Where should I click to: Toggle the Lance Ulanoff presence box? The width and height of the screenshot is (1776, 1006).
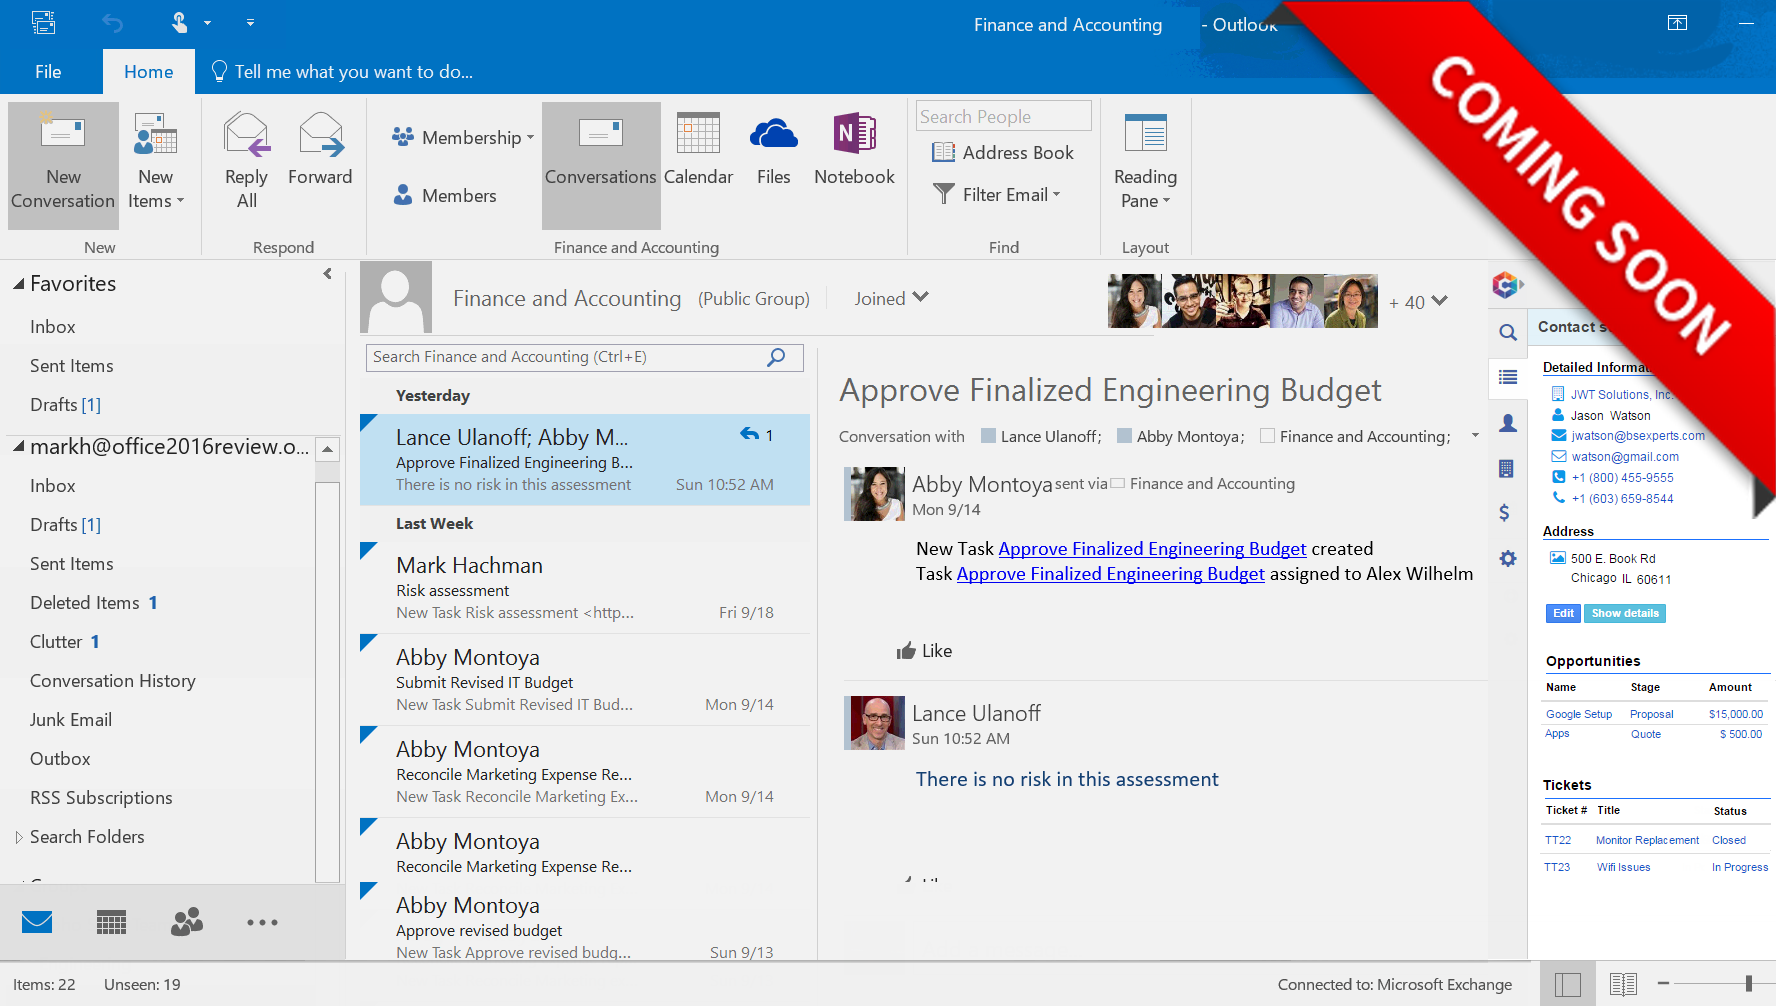(988, 436)
